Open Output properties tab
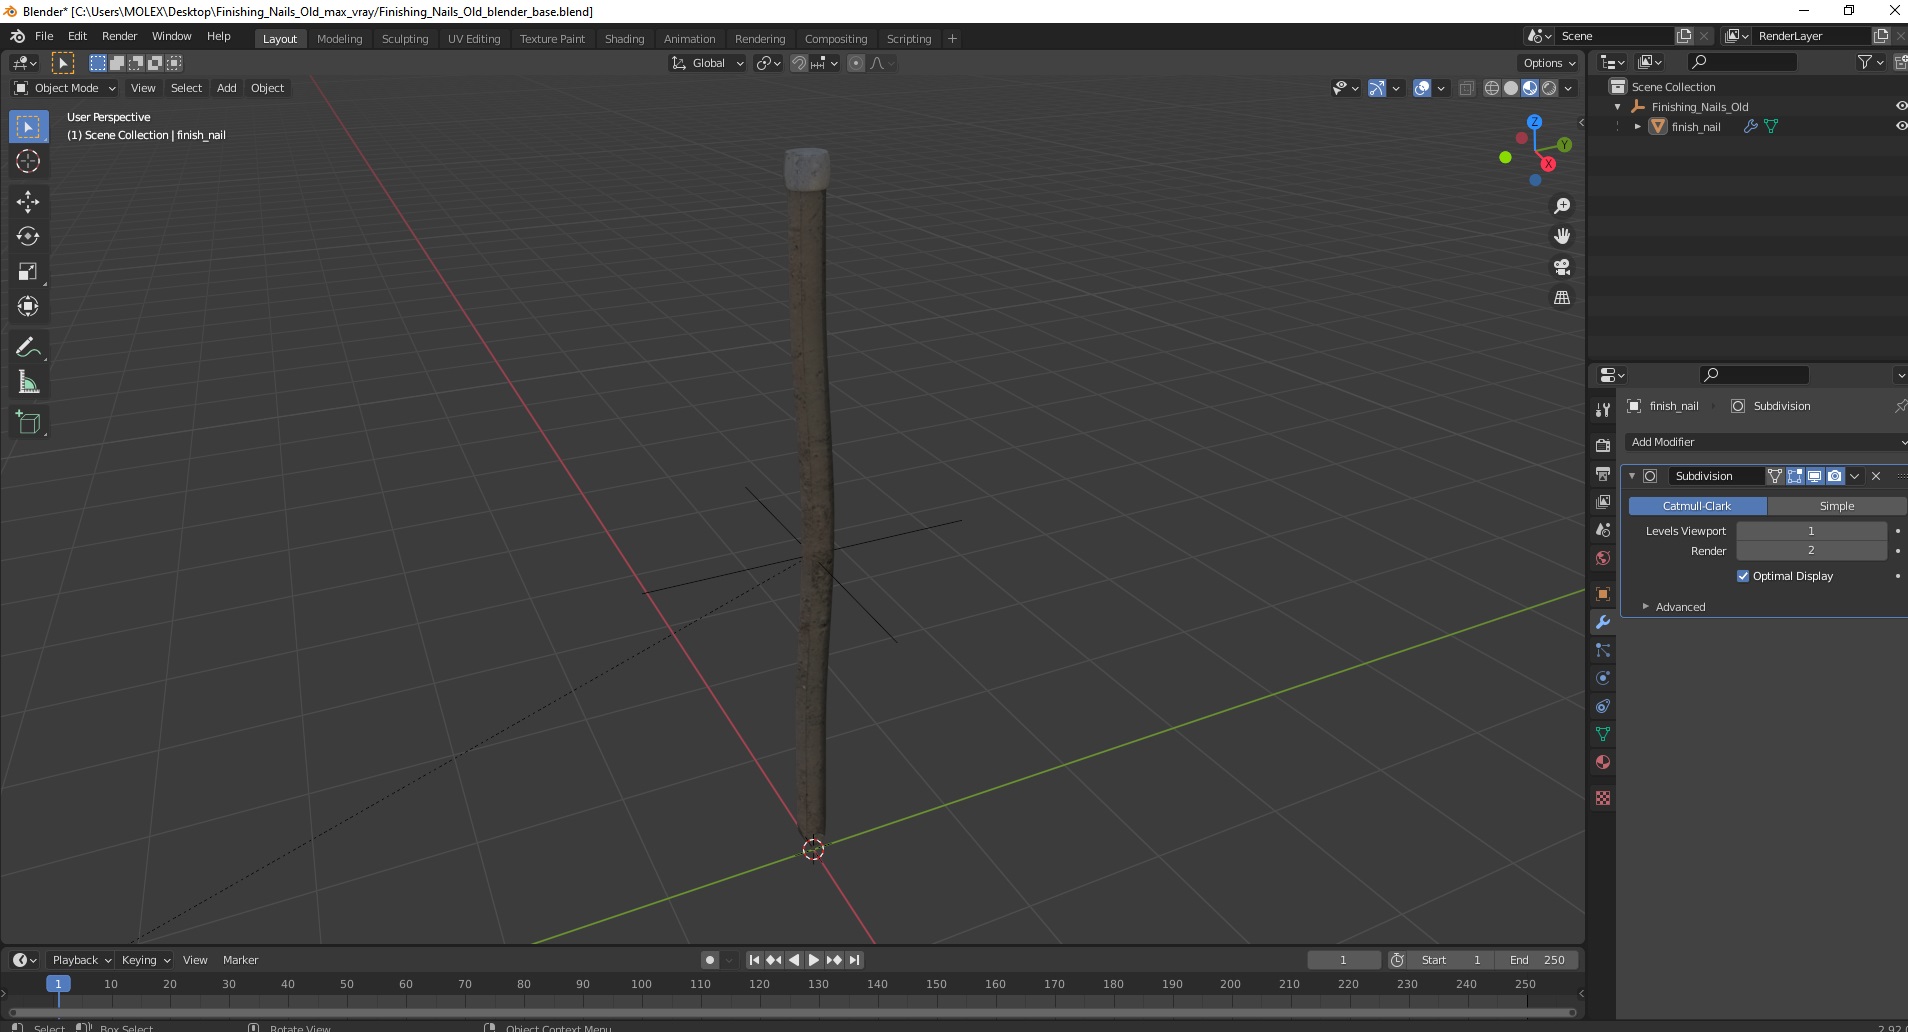 [1603, 474]
